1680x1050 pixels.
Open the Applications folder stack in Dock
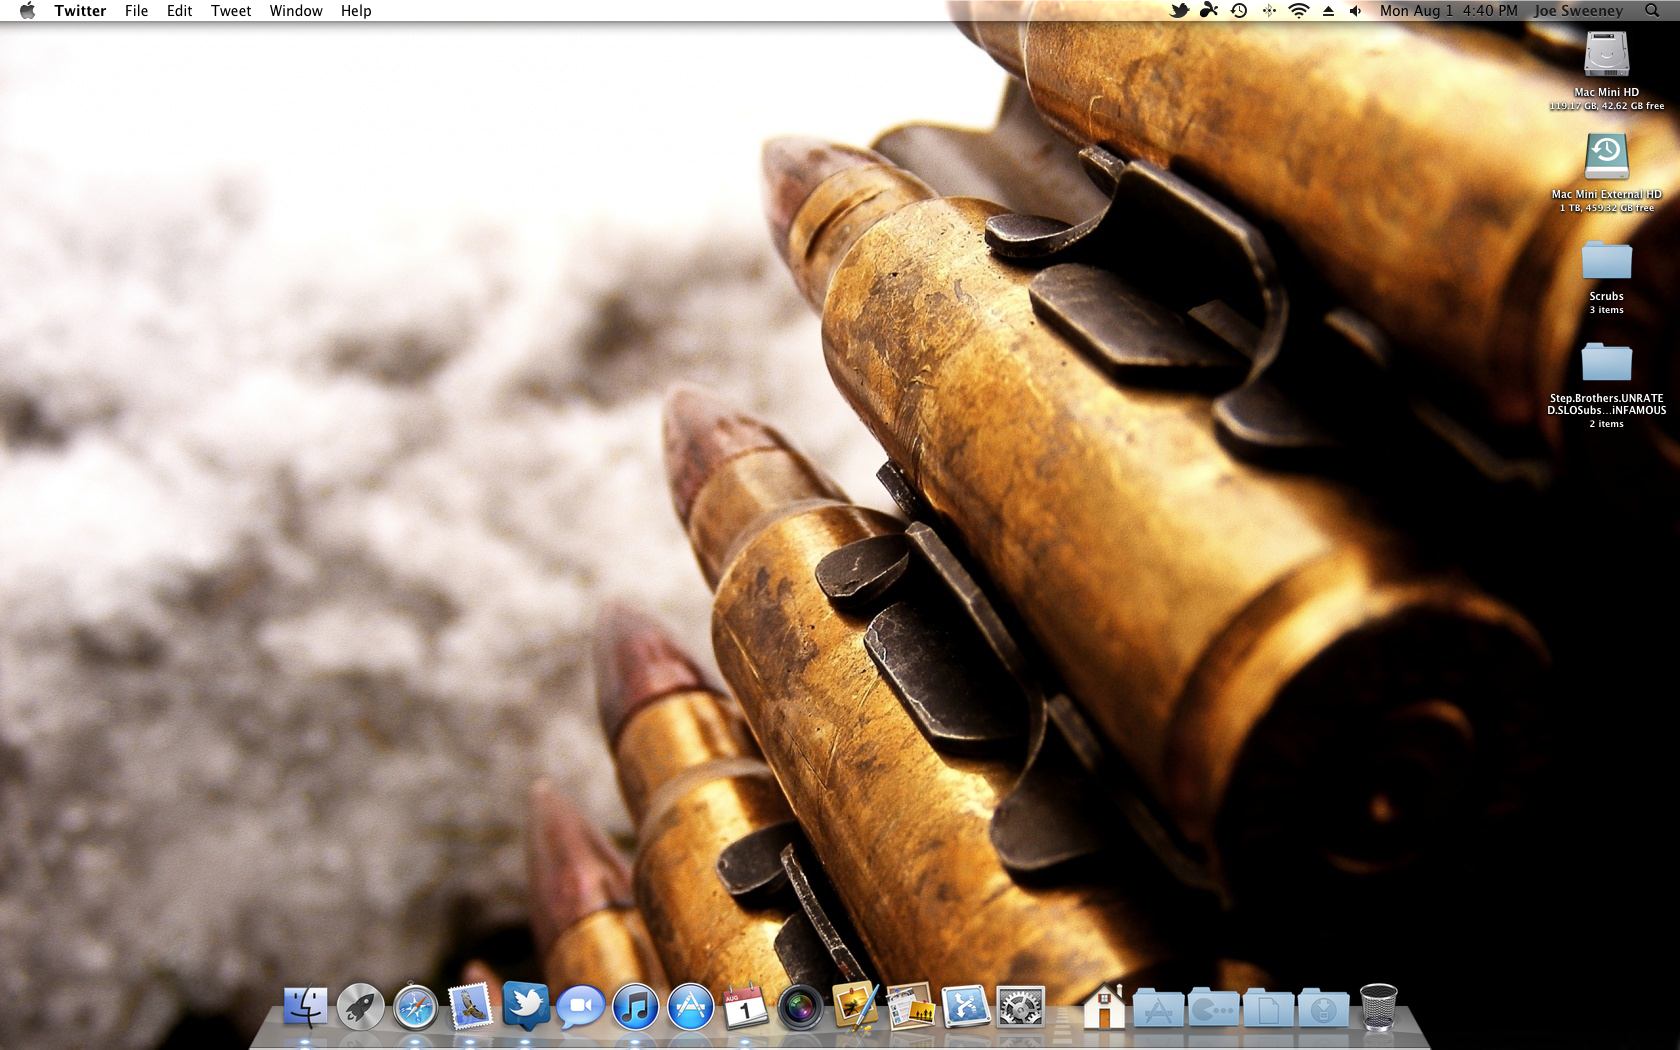(1159, 1007)
